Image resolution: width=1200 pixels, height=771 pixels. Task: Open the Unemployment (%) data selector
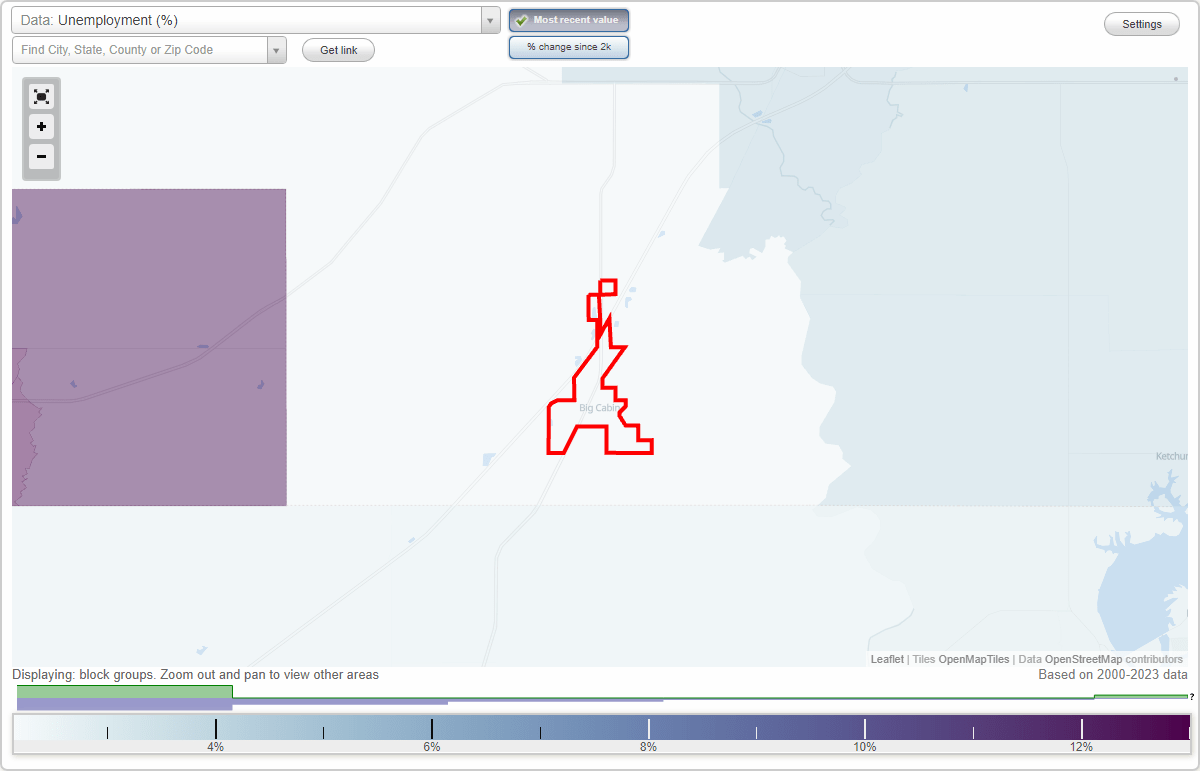(x=250, y=20)
